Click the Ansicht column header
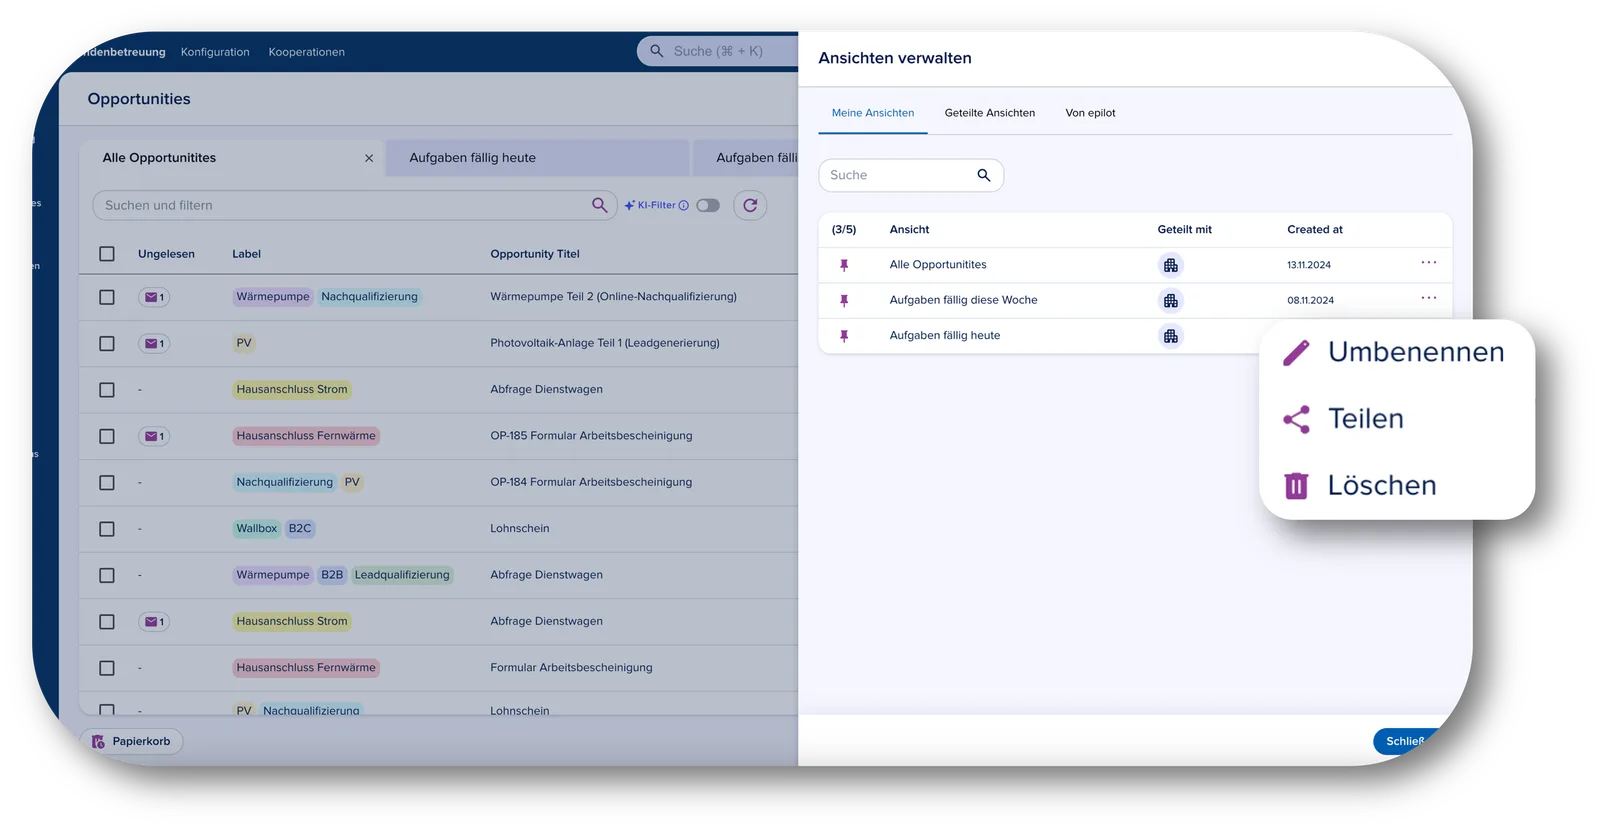Image resolution: width=1600 pixels, height=829 pixels. [x=909, y=230]
